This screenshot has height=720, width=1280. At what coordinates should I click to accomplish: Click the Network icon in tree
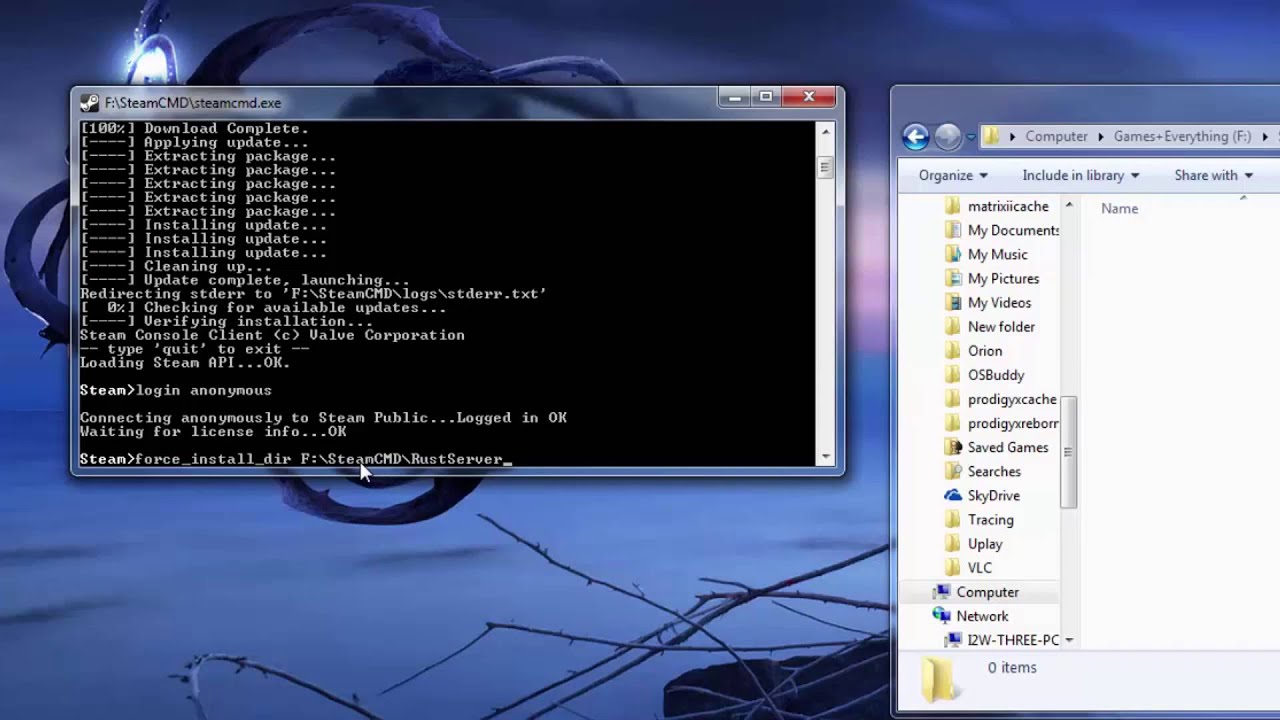click(x=941, y=616)
